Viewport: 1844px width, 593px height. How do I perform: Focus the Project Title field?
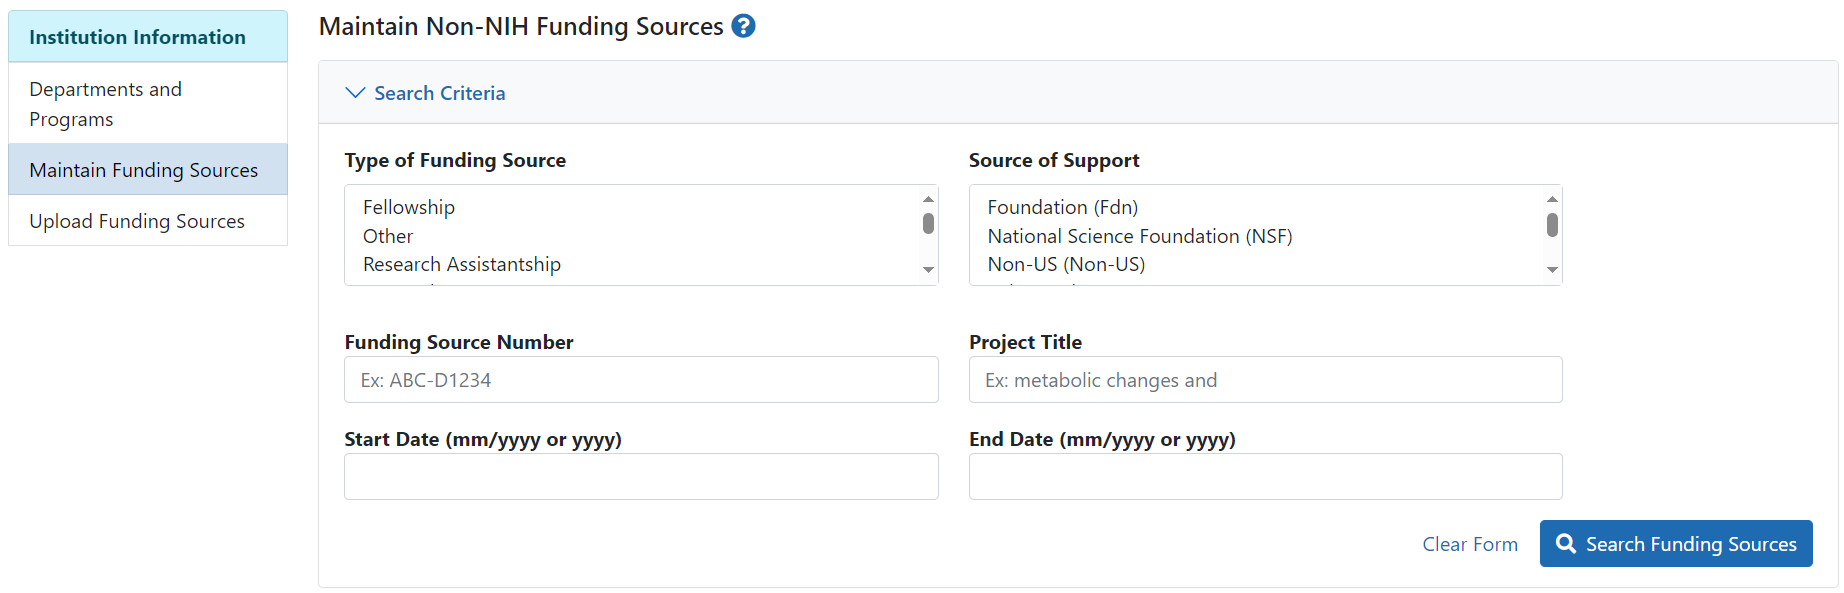tap(1265, 380)
